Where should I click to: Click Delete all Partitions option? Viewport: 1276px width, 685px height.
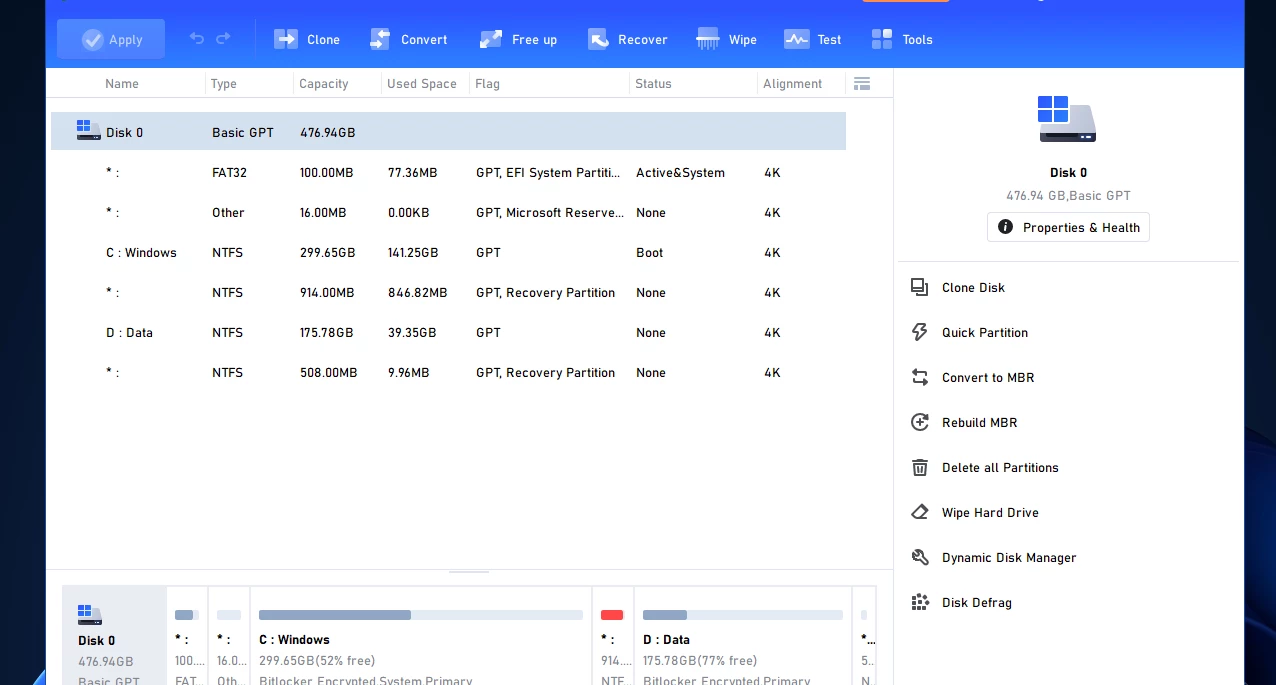[999, 468]
